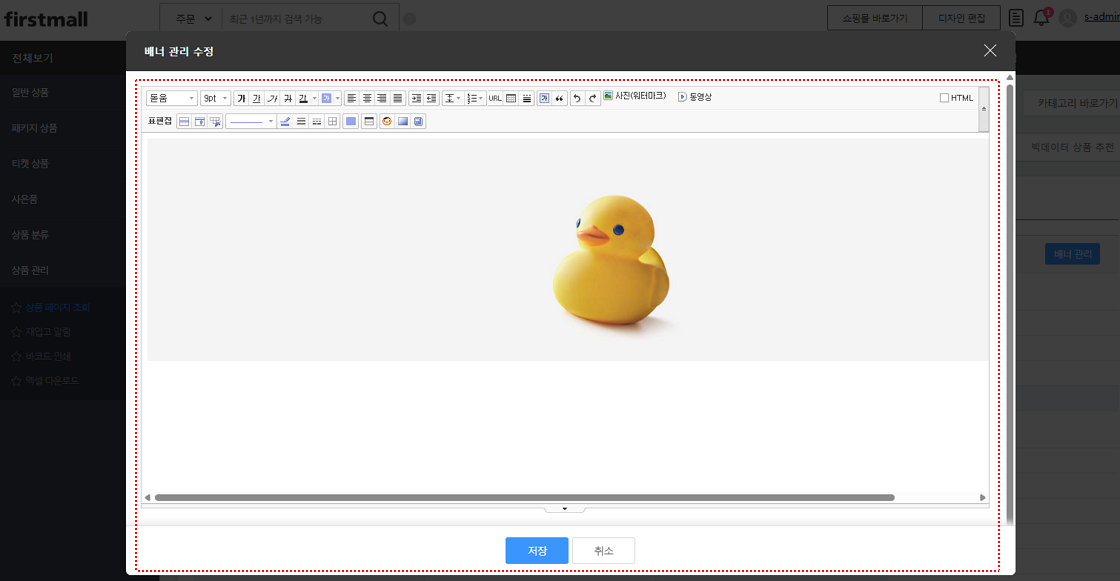The image size is (1120, 581).
Task: Apply strikethrough formatting in the editor toolbar
Action: (x=288, y=99)
